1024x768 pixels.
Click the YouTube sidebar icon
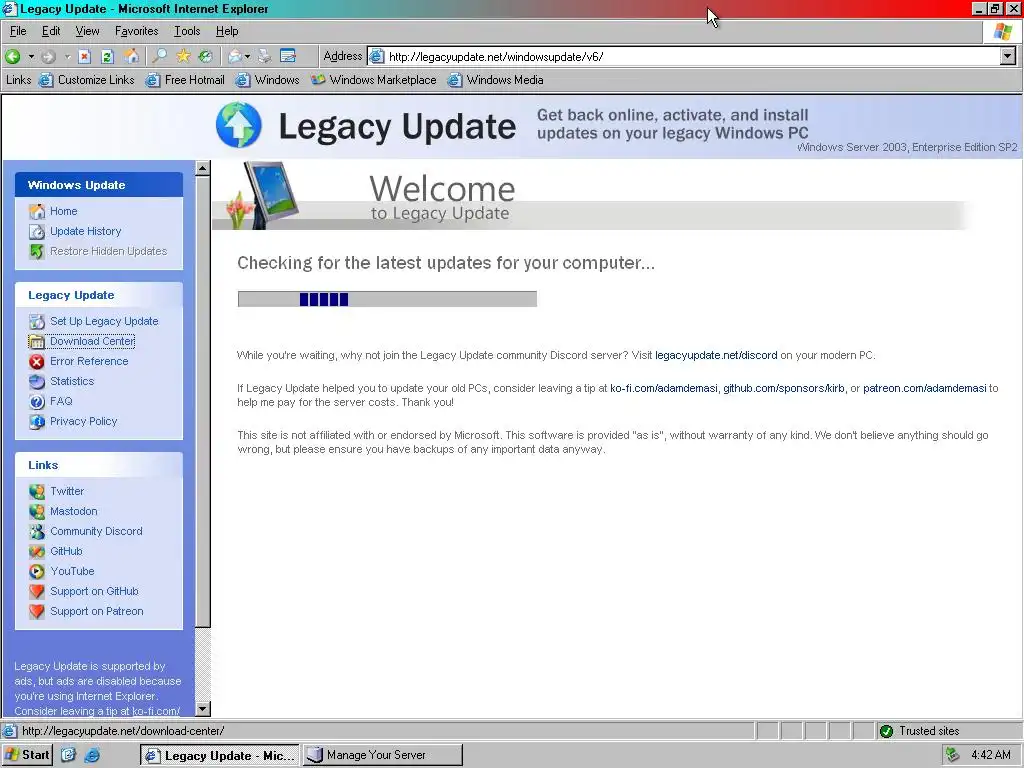point(37,571)
